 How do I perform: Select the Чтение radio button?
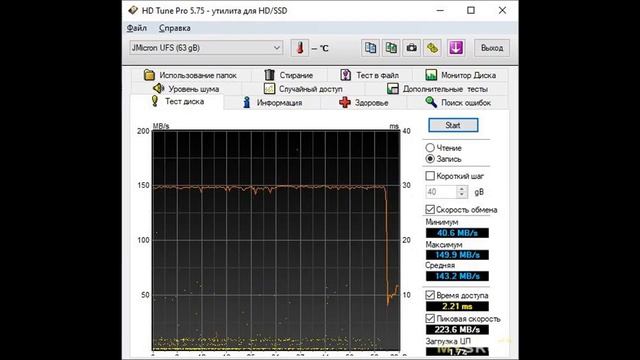click(430, 147)
